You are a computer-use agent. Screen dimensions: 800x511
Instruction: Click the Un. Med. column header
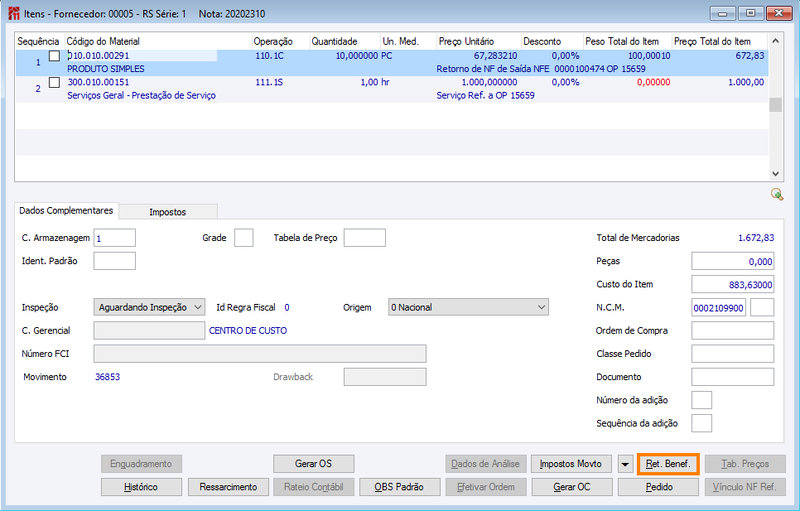[408, 41]
